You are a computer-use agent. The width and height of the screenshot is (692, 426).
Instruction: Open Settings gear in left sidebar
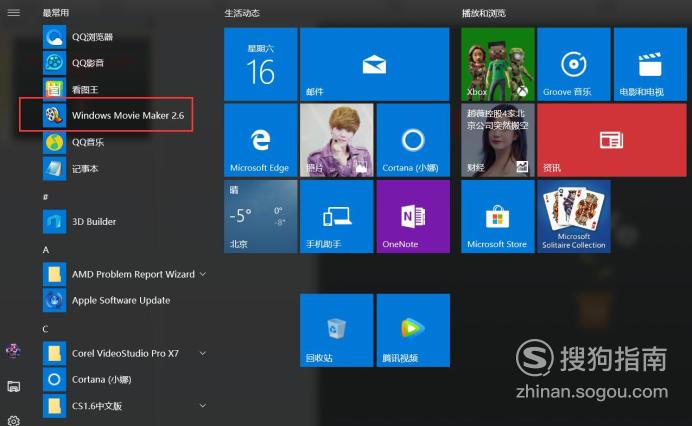pos(14,421)
